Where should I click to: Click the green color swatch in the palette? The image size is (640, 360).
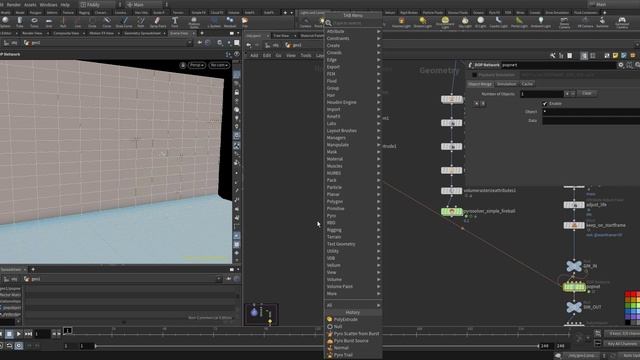click(x=628, y=306)
